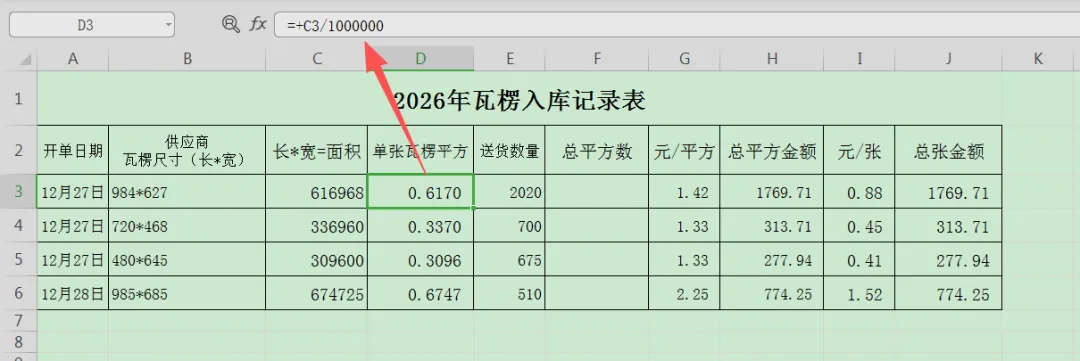The height and width of the screenshot is (361, 1080).
Task: Click the select-all corner triangle
Action: 25,60
